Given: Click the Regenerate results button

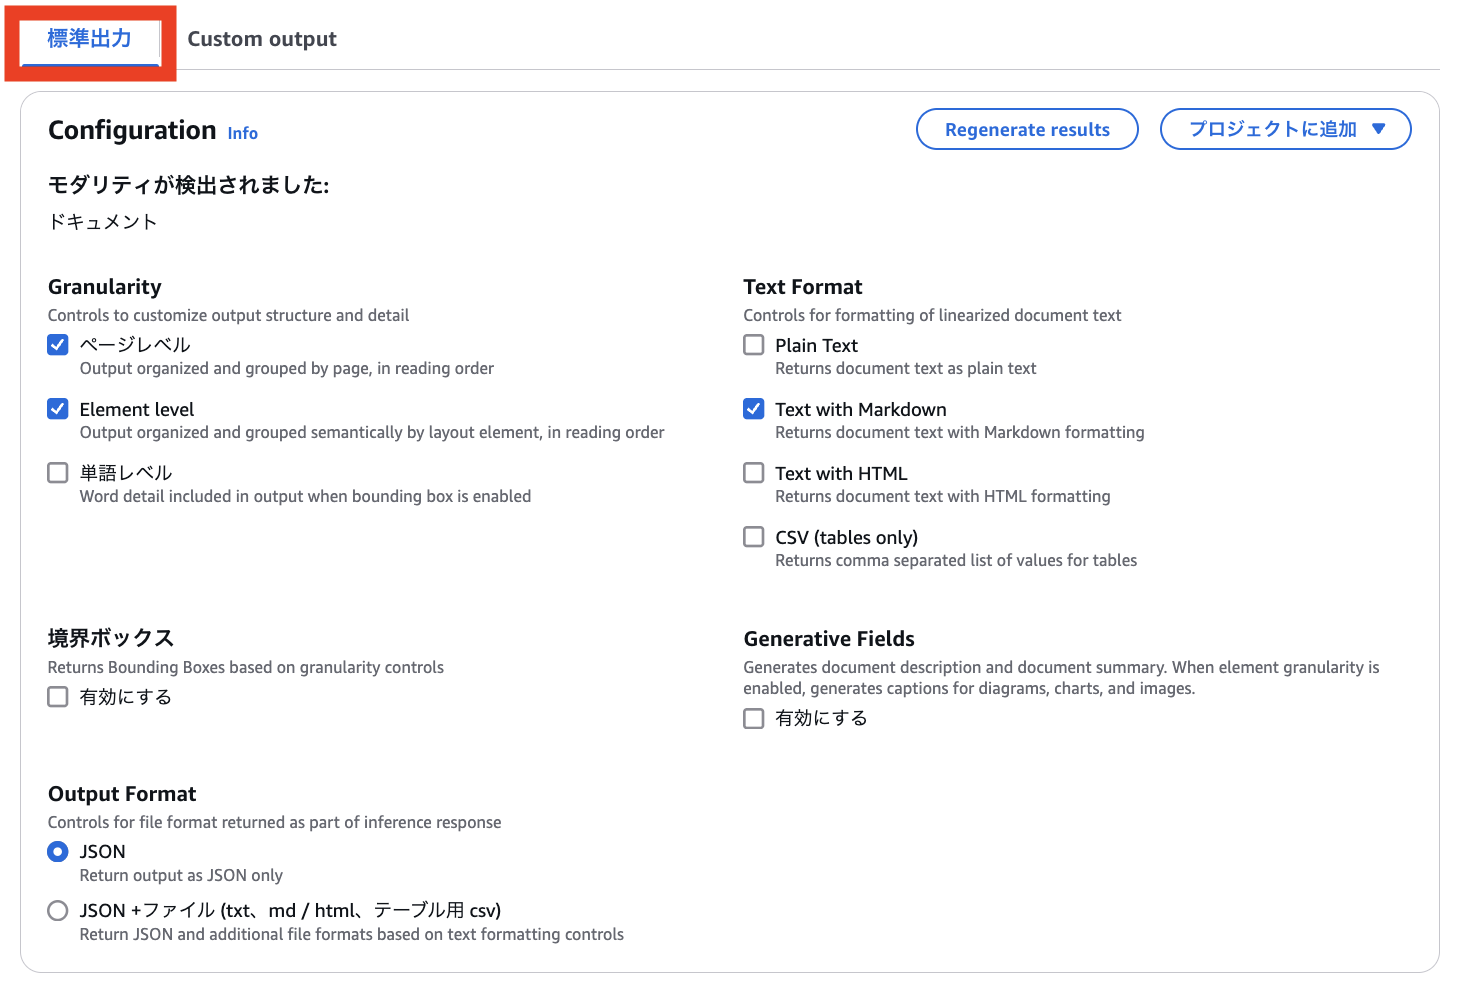Looking at the screenshot, I should click(x=1027, y=129).
